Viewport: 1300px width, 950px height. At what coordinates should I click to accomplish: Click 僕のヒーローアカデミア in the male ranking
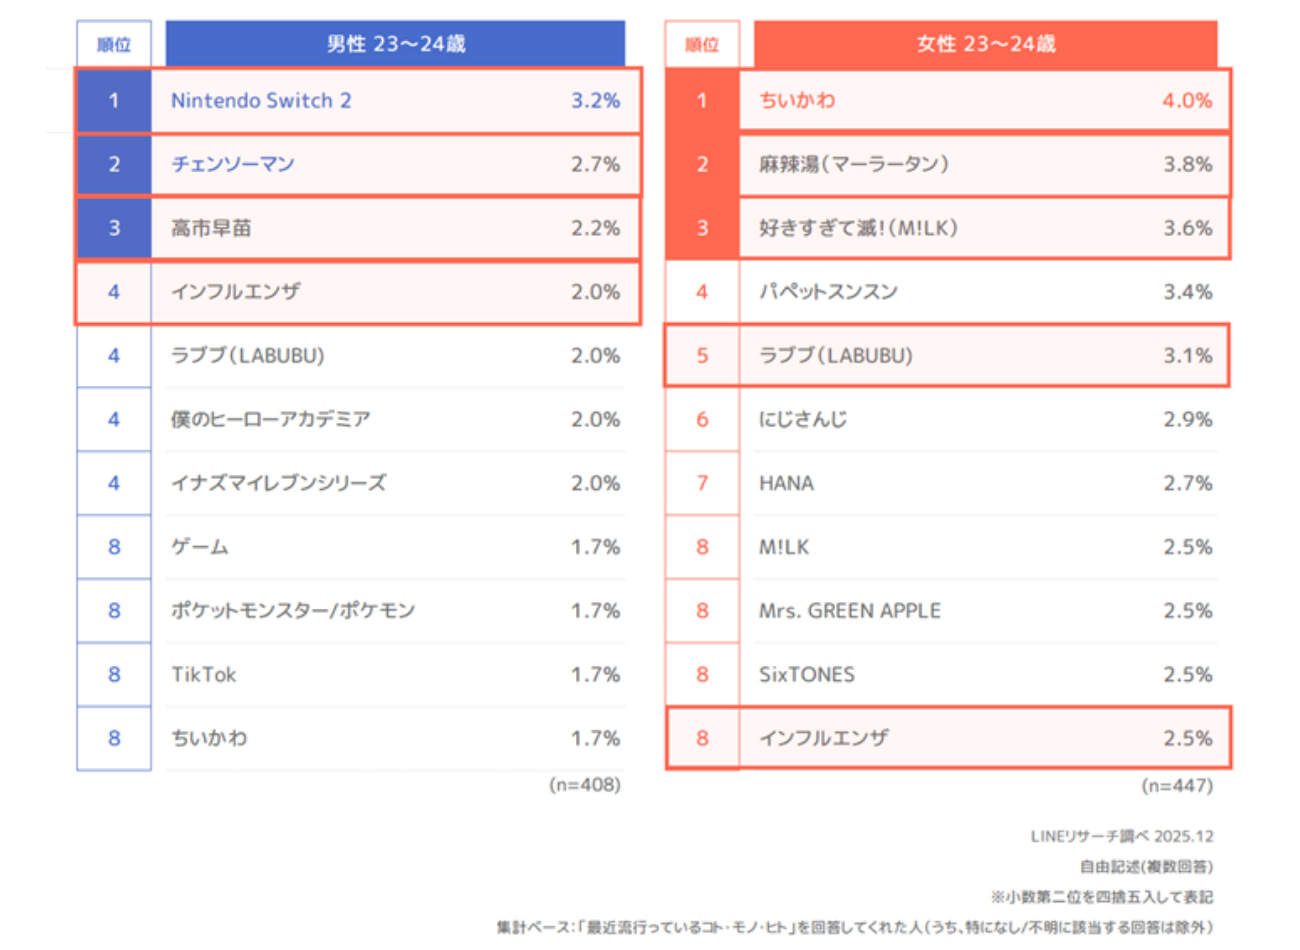click(270, 419)
